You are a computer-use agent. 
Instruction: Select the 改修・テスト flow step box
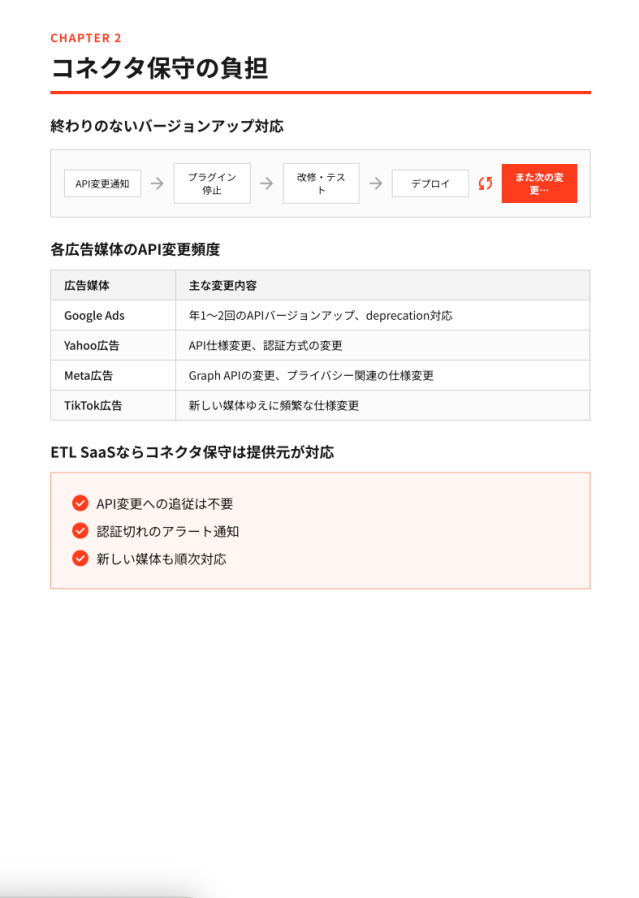tap(321, 183)
